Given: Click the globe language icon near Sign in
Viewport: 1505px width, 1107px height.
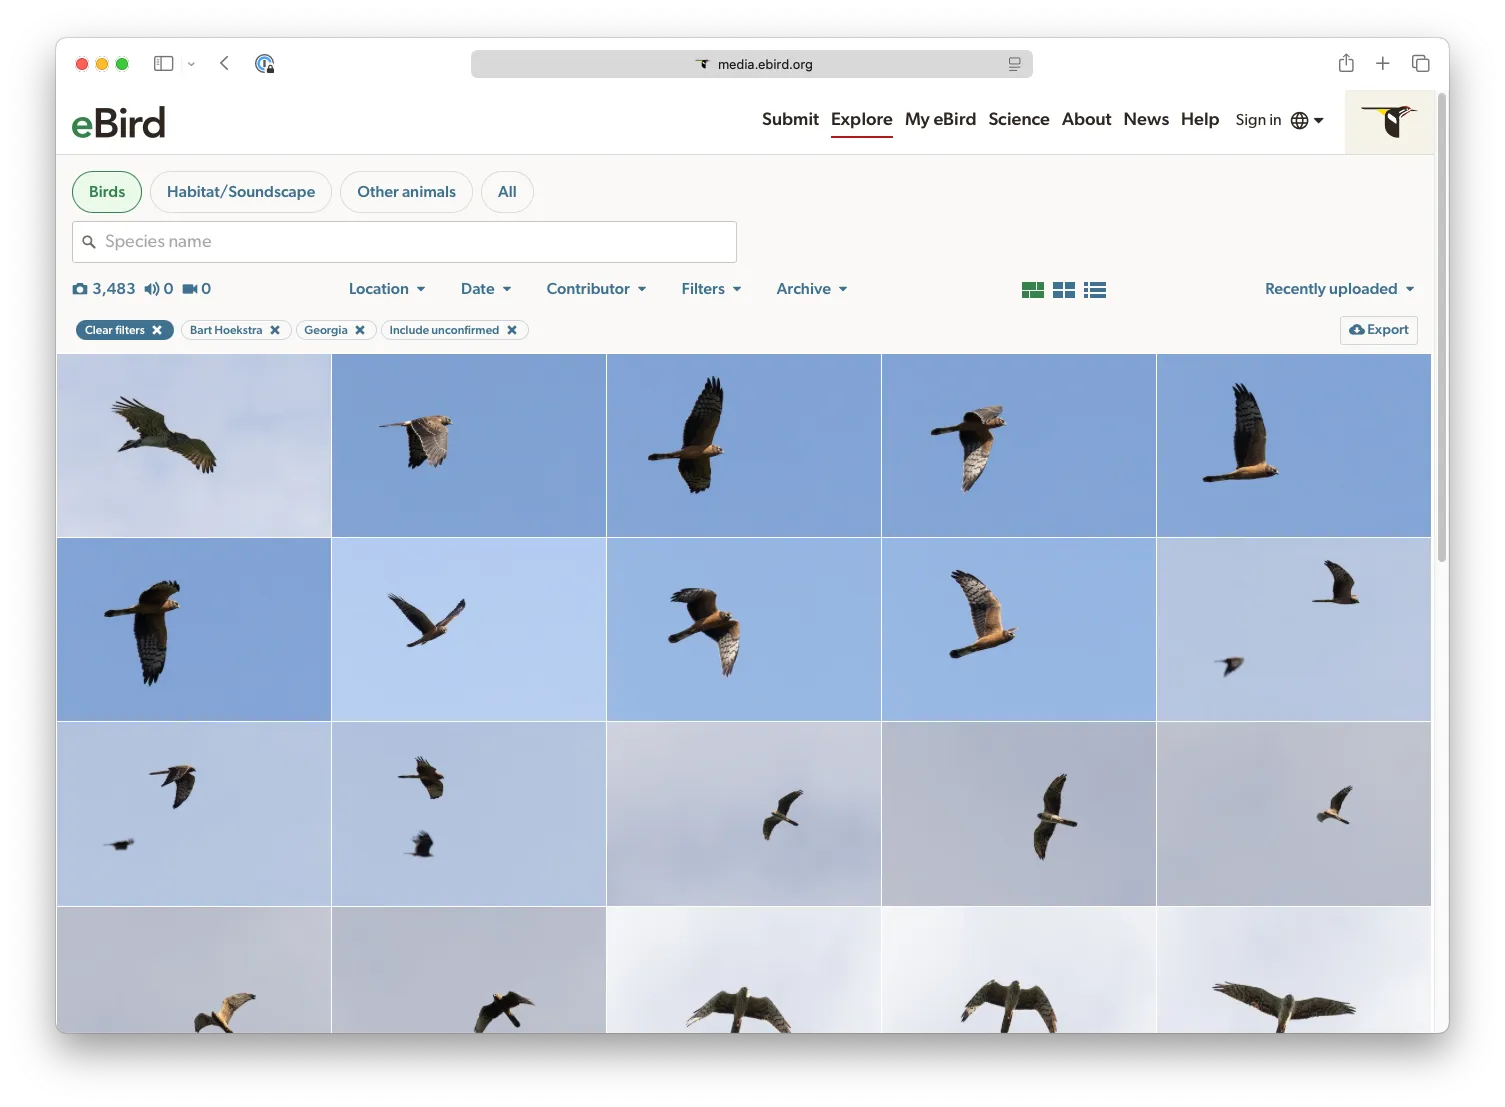Looking at the screenshot, I should tap(1298, 119).
